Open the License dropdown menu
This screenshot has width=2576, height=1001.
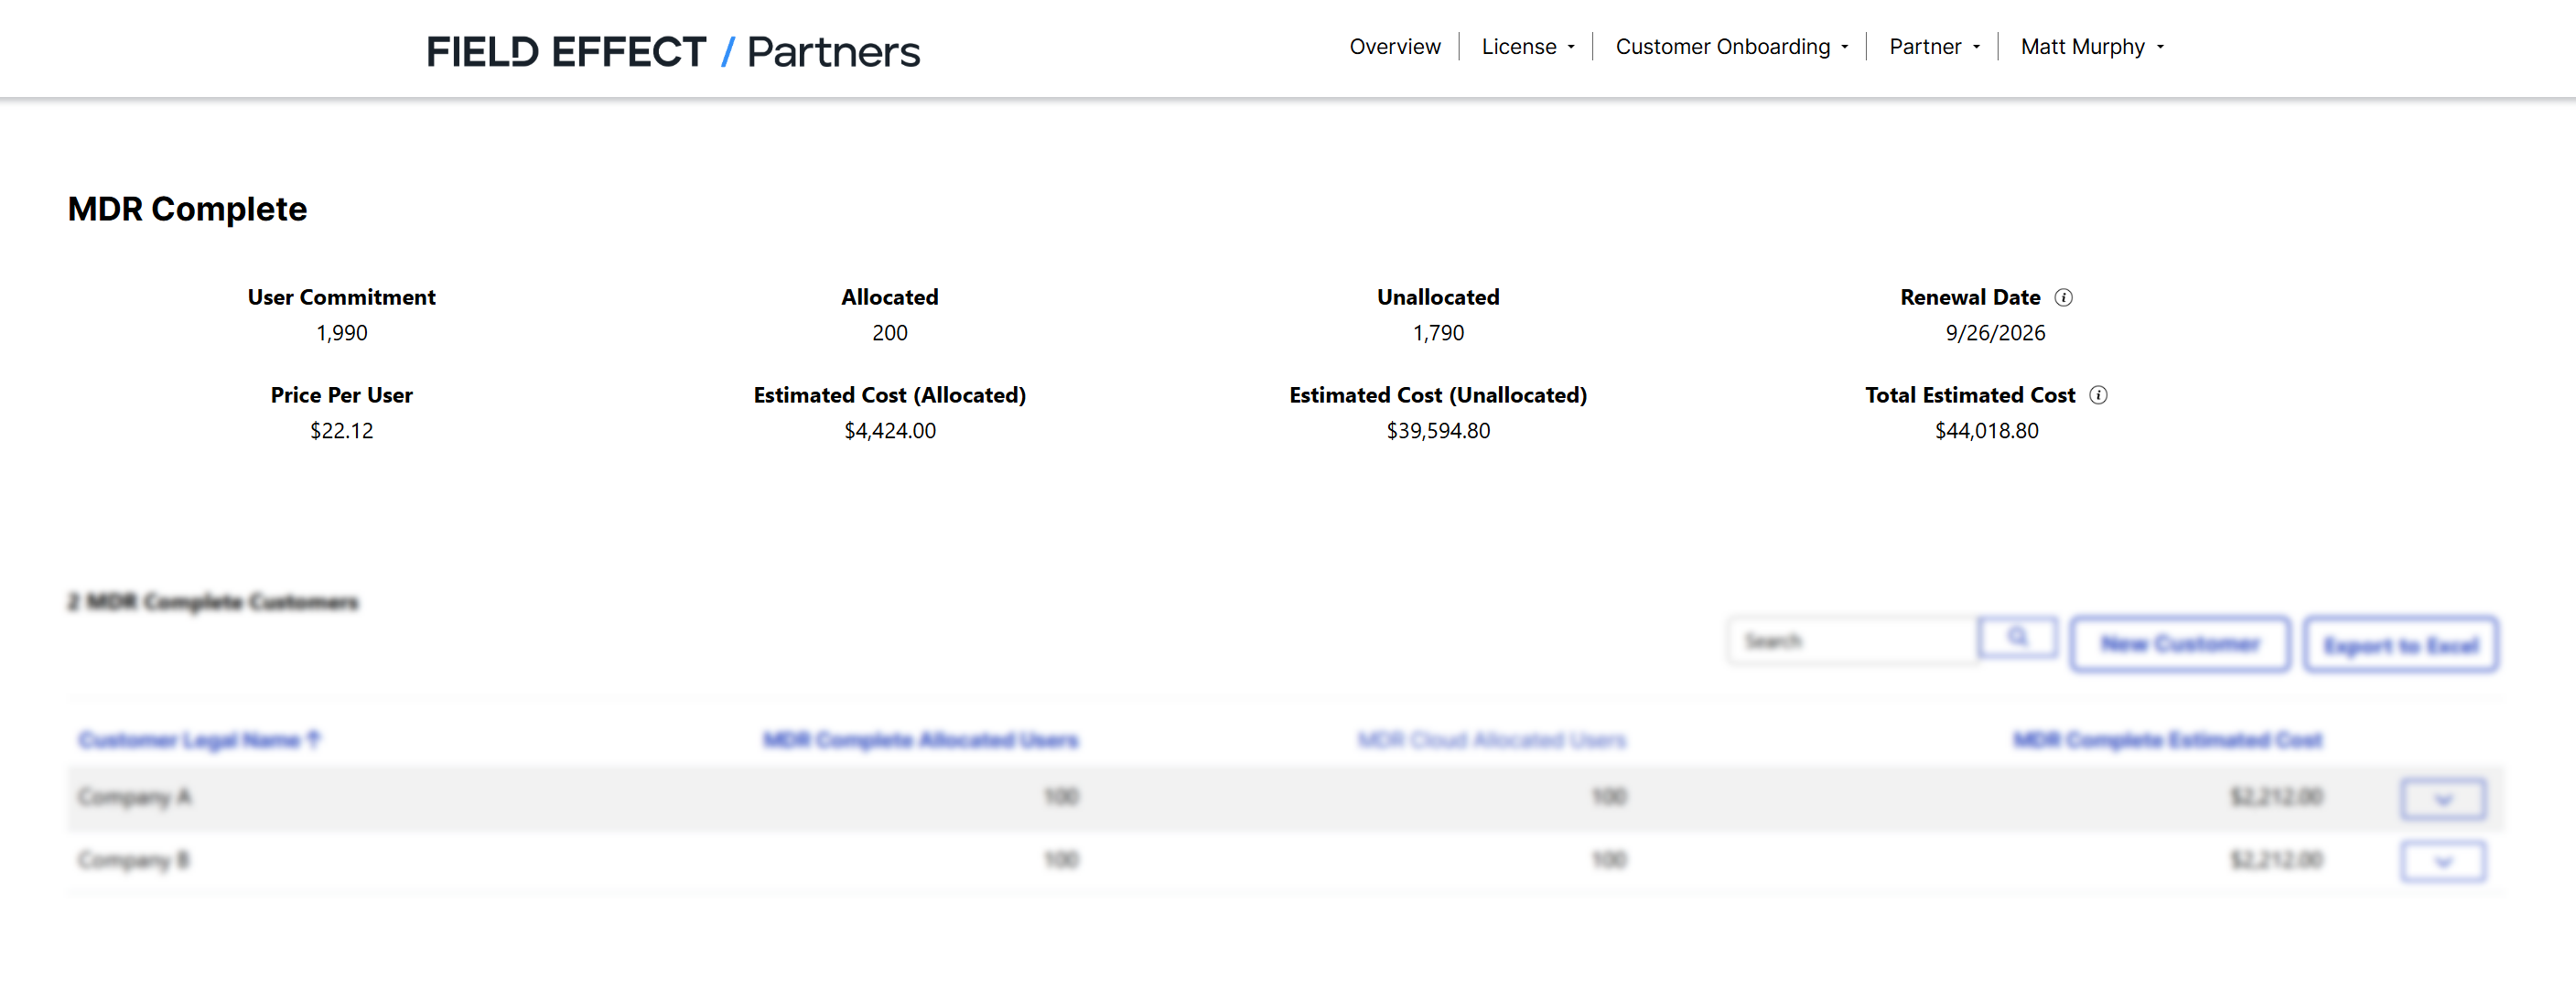(1527, 47)
